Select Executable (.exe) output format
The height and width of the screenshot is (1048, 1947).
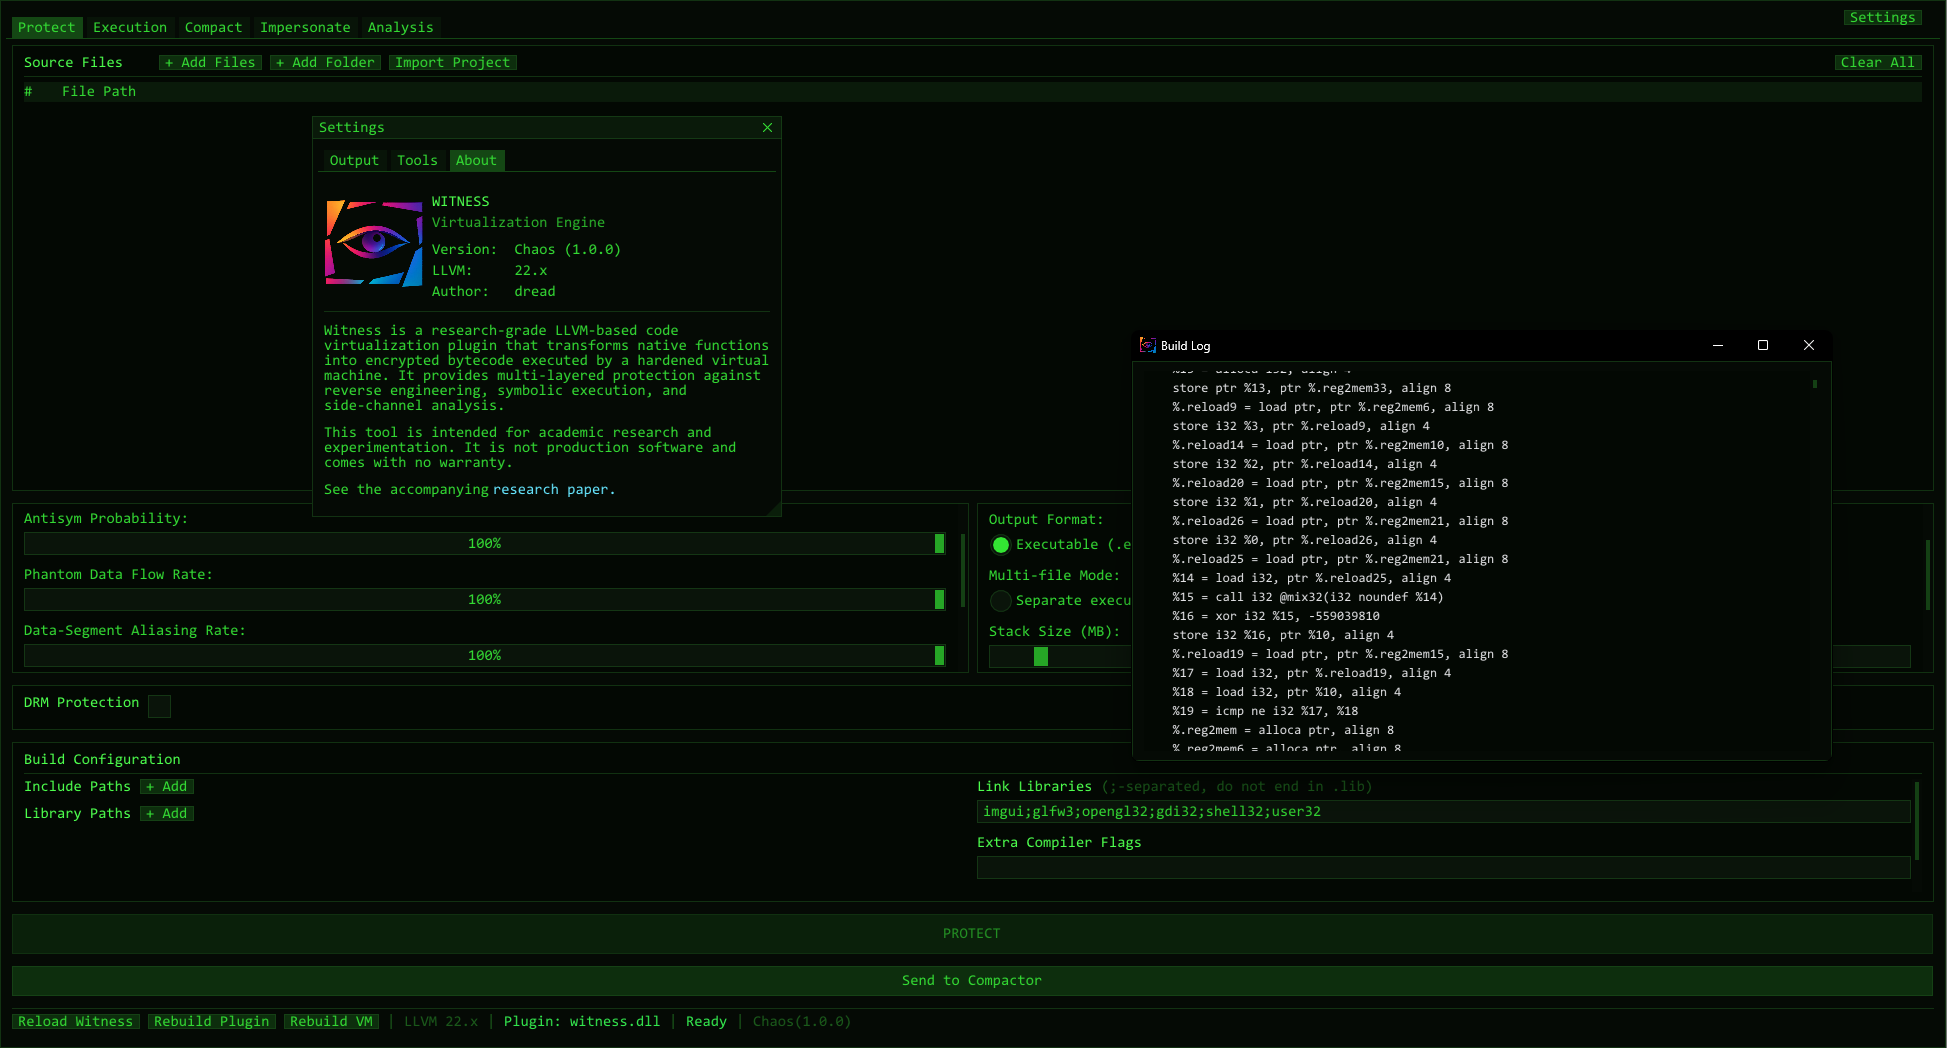pos(1001,545)
